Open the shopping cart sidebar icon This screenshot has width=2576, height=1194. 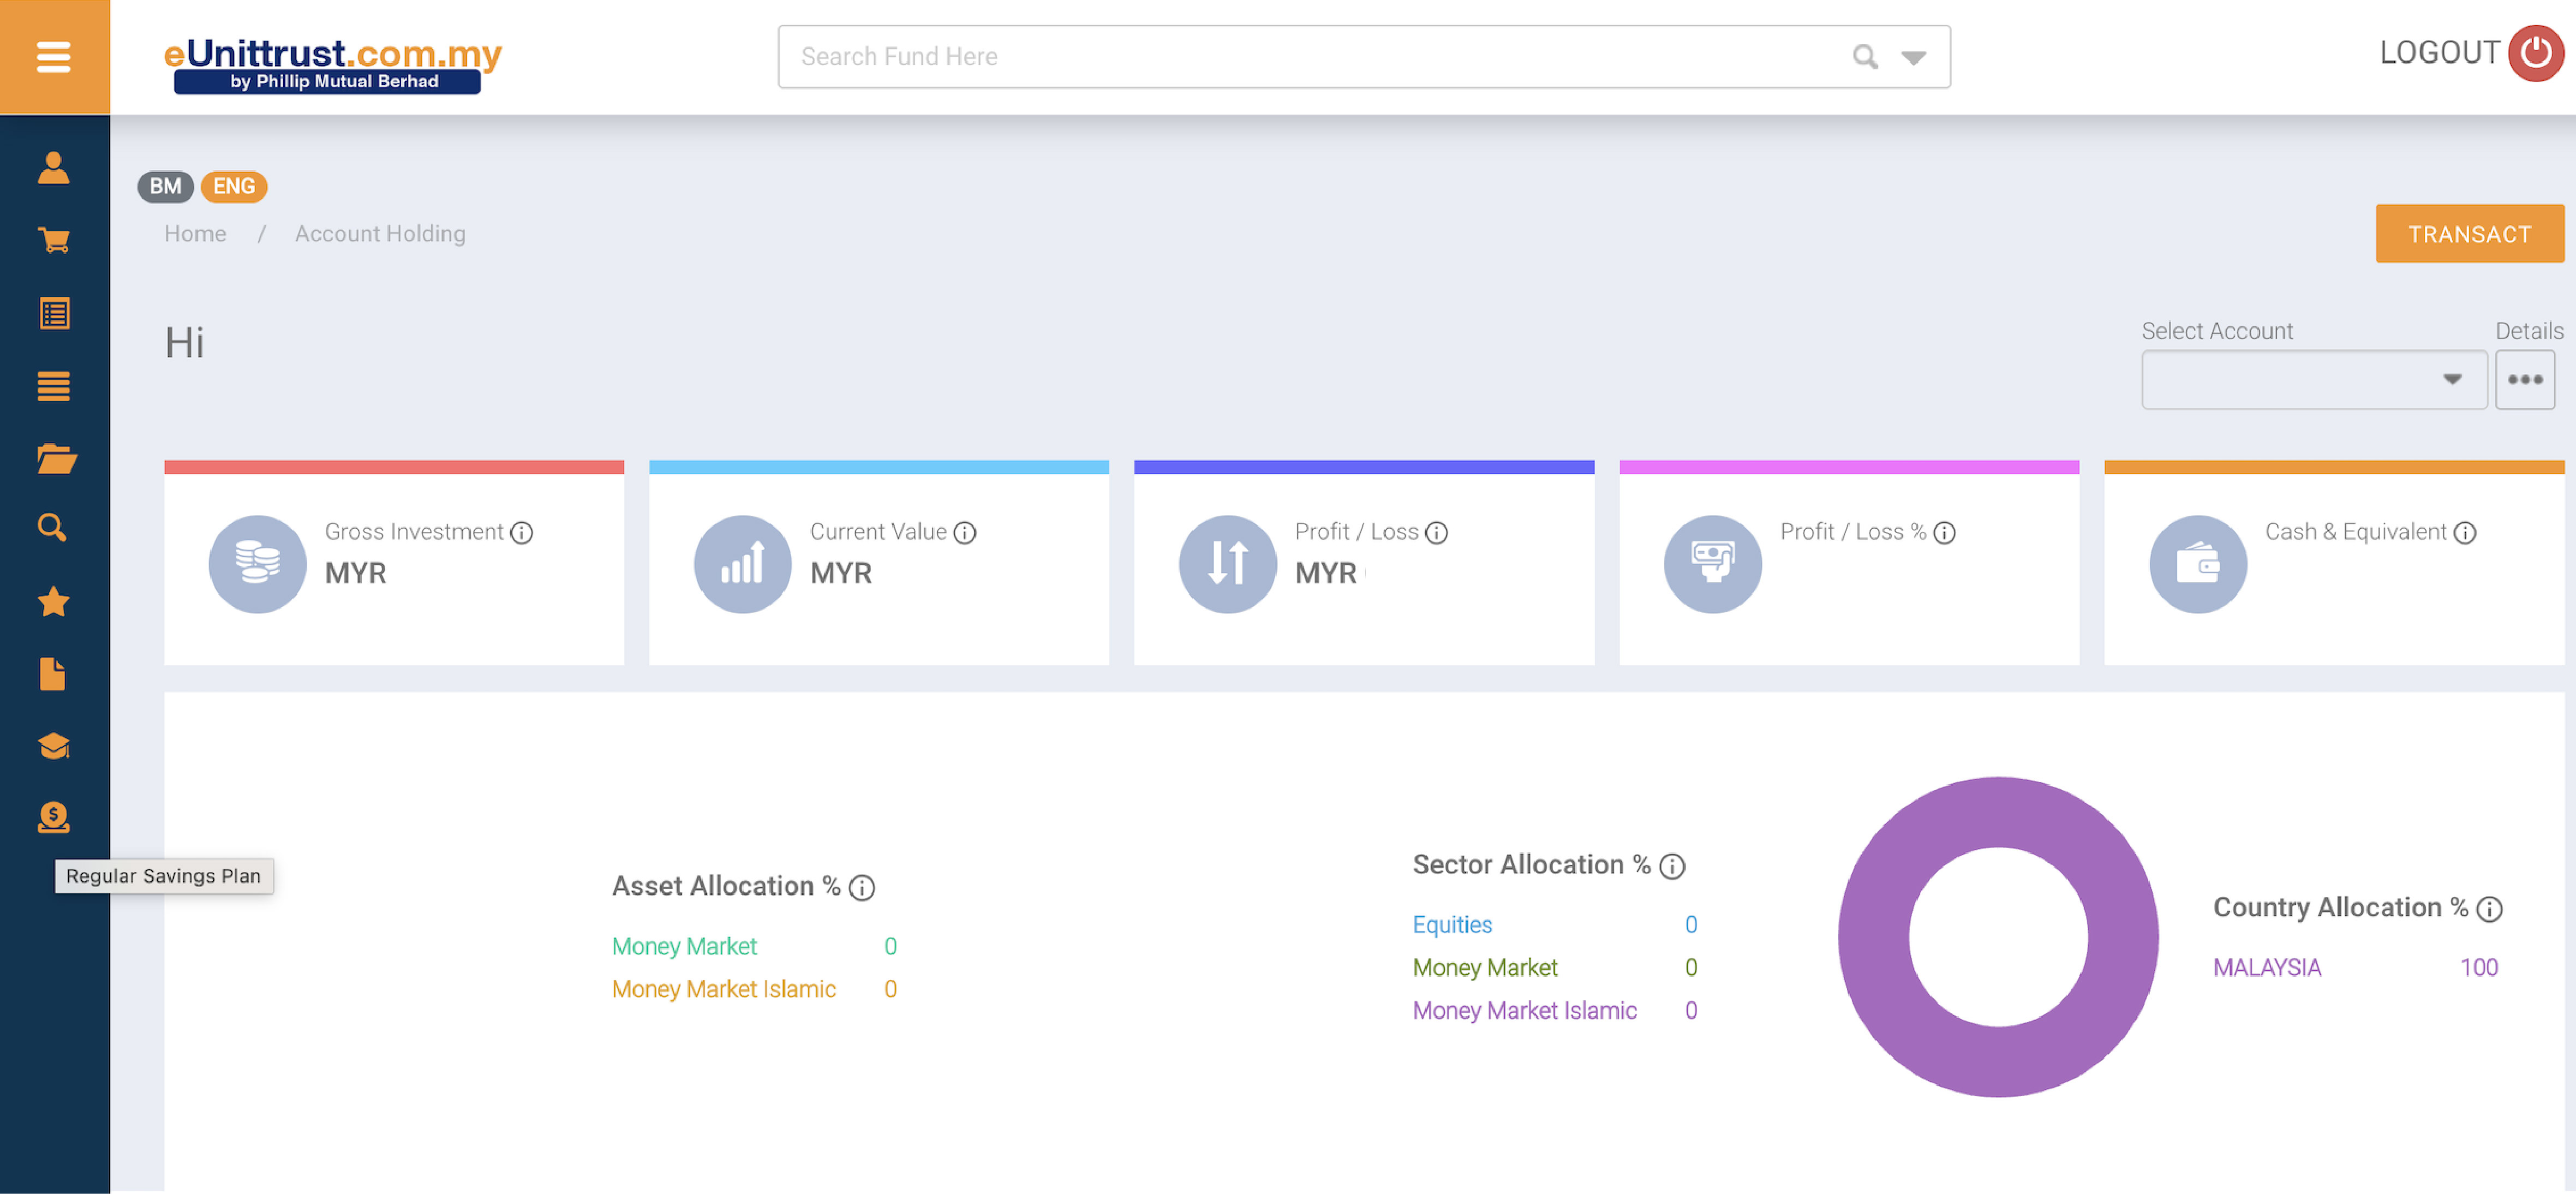click(x=54, y=240)
